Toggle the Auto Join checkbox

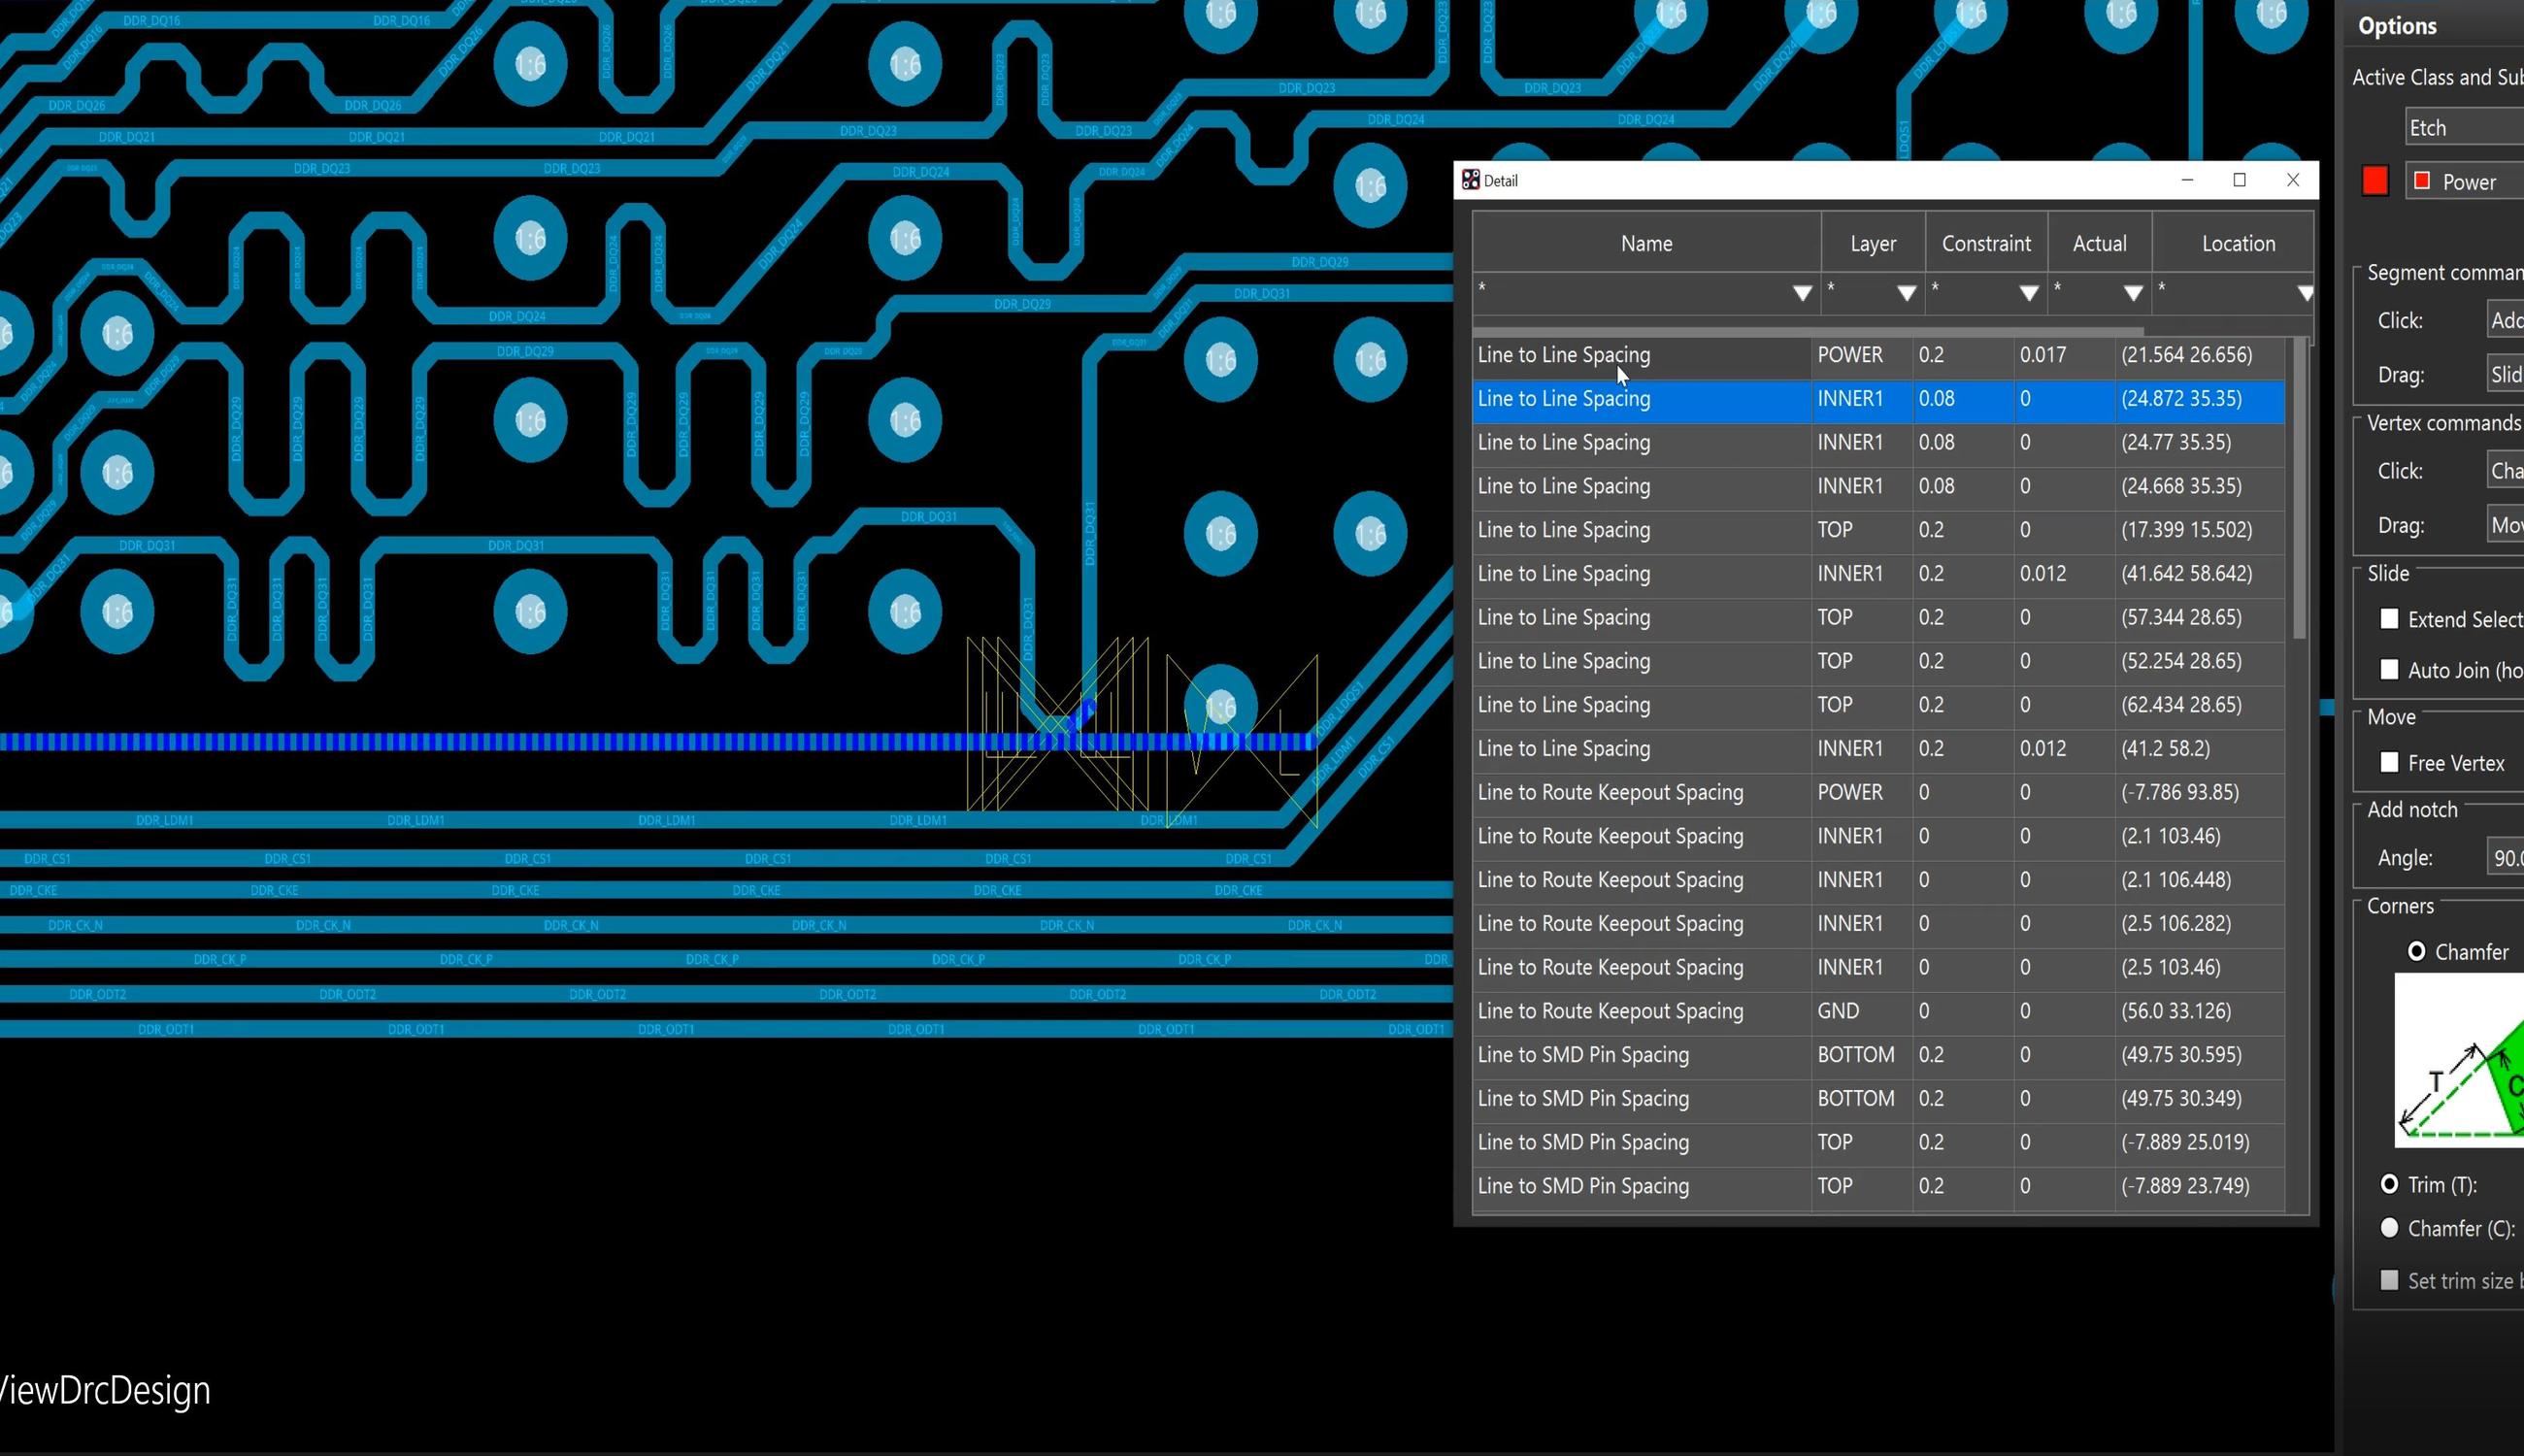point(2389,670)
